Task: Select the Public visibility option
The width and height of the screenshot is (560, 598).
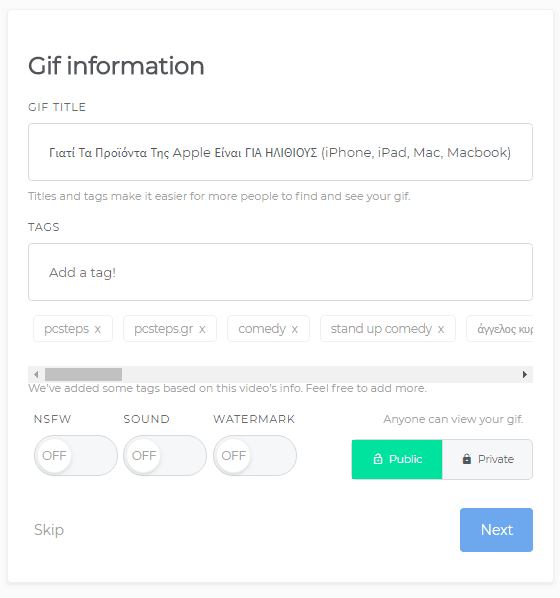Action: point(397,459)
